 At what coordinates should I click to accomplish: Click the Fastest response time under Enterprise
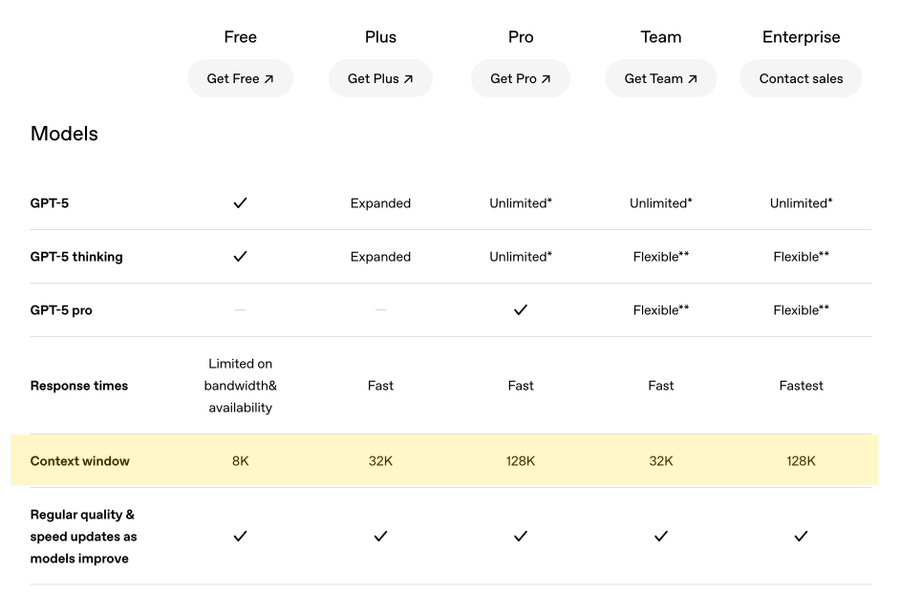tap(801, 386)
